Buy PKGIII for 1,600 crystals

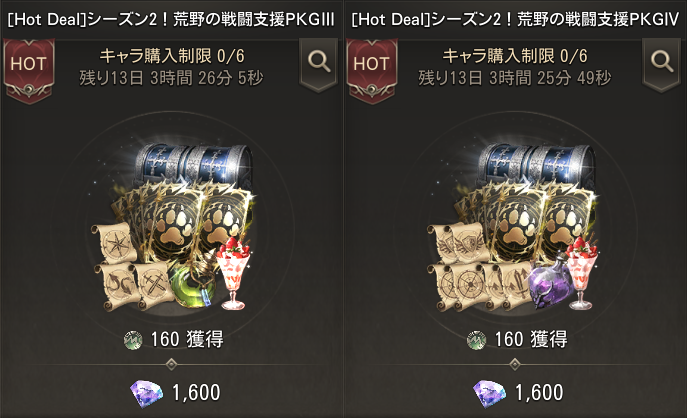tap(175, 393)
